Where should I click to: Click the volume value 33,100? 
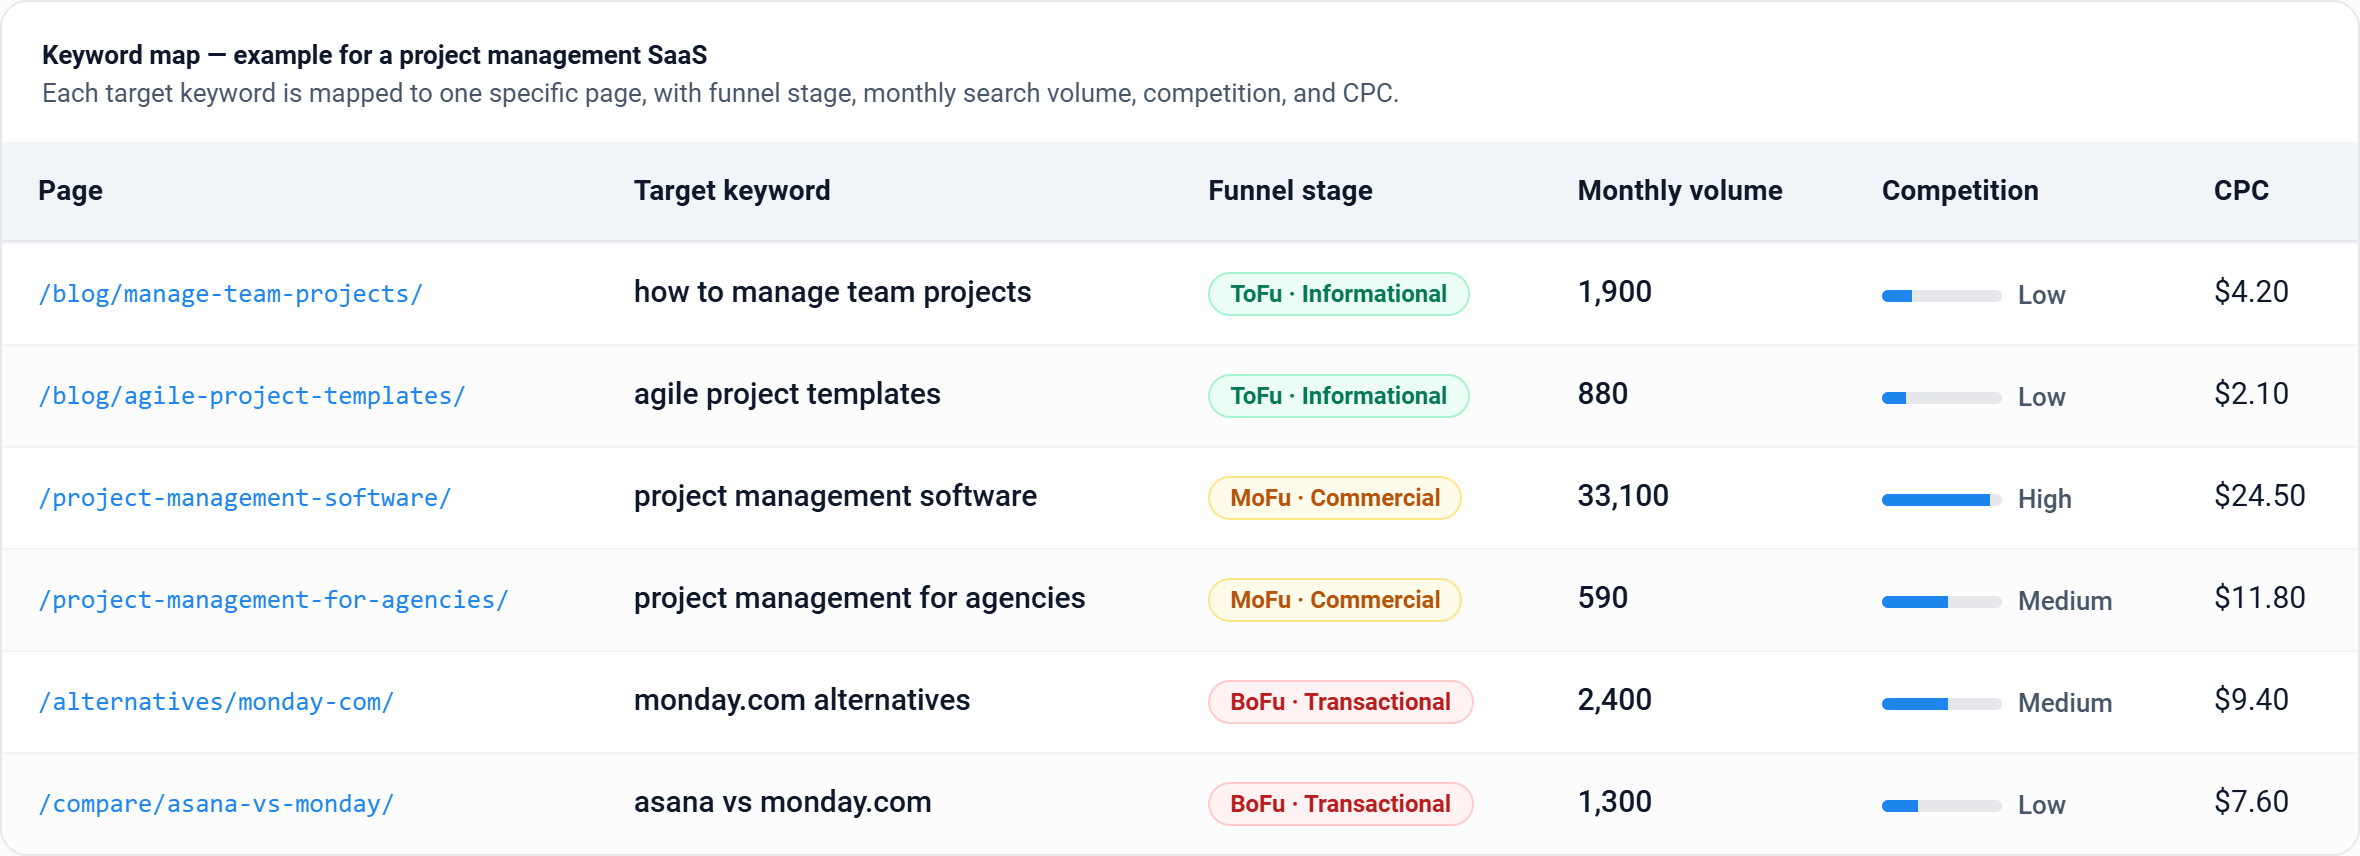tap(1623, 496)
